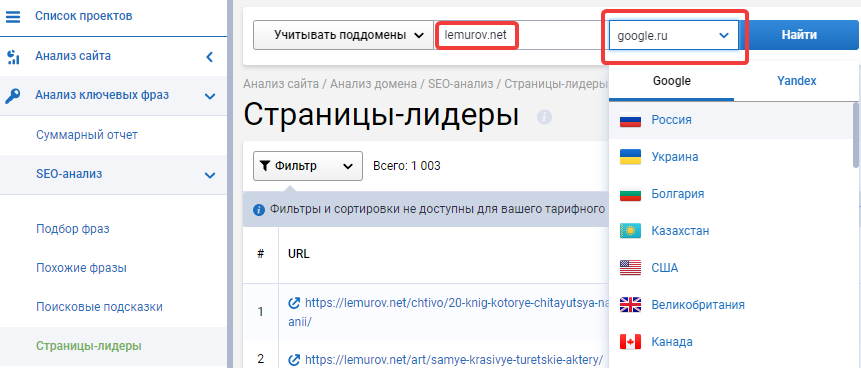The width and height of the screenshot is (861, 369).
Task: Click the URL column header
Action: [x=299, y=254]
